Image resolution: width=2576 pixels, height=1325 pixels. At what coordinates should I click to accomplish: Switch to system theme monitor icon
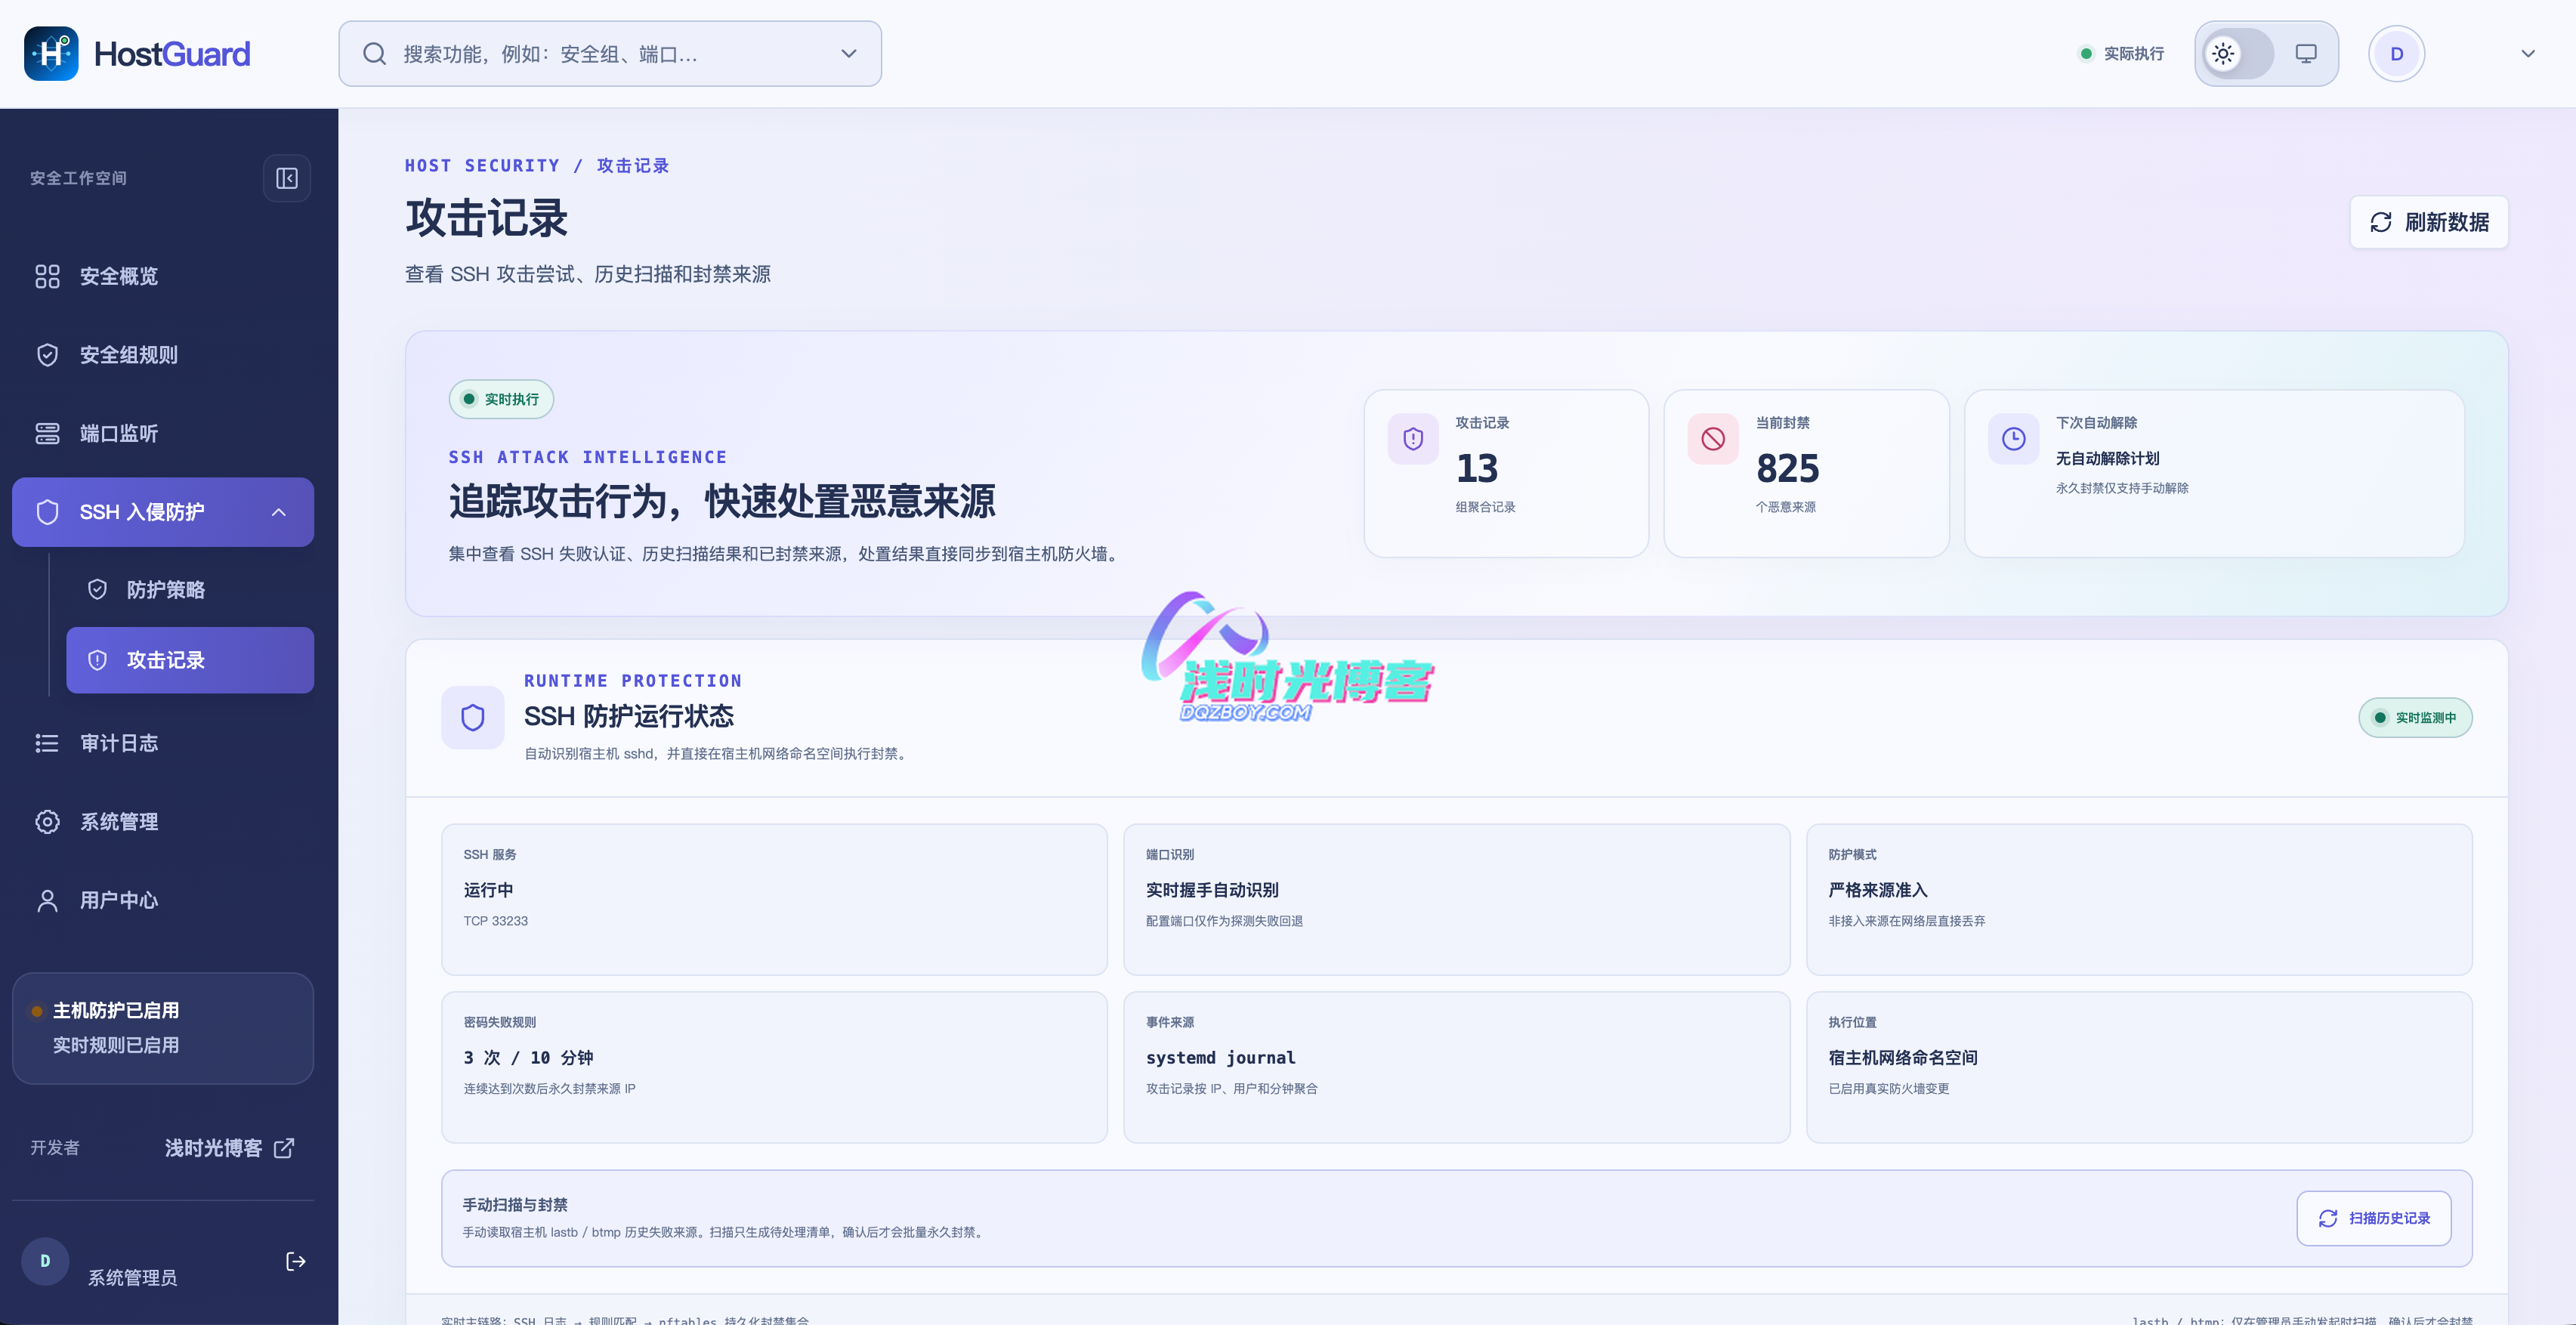point(2306,54)
